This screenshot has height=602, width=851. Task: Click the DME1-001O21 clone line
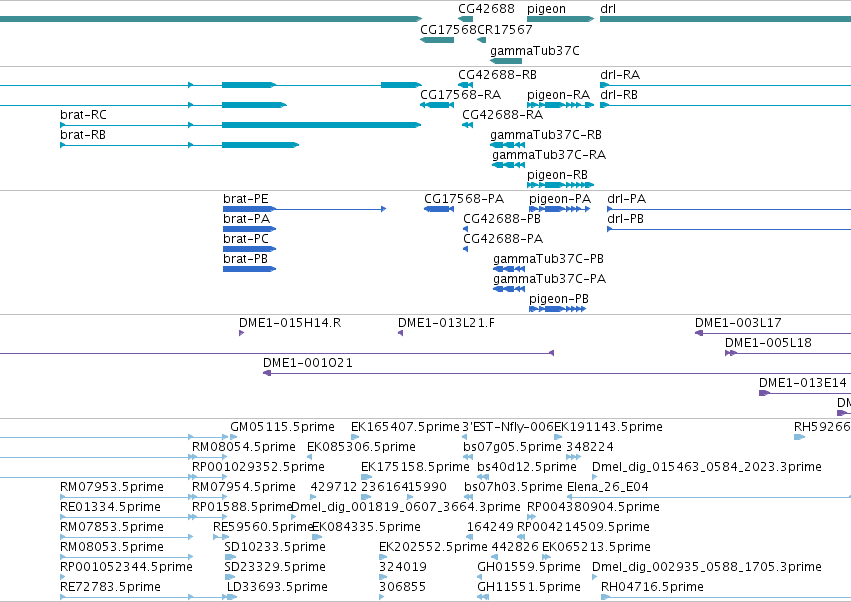click(x=557, y=373)
